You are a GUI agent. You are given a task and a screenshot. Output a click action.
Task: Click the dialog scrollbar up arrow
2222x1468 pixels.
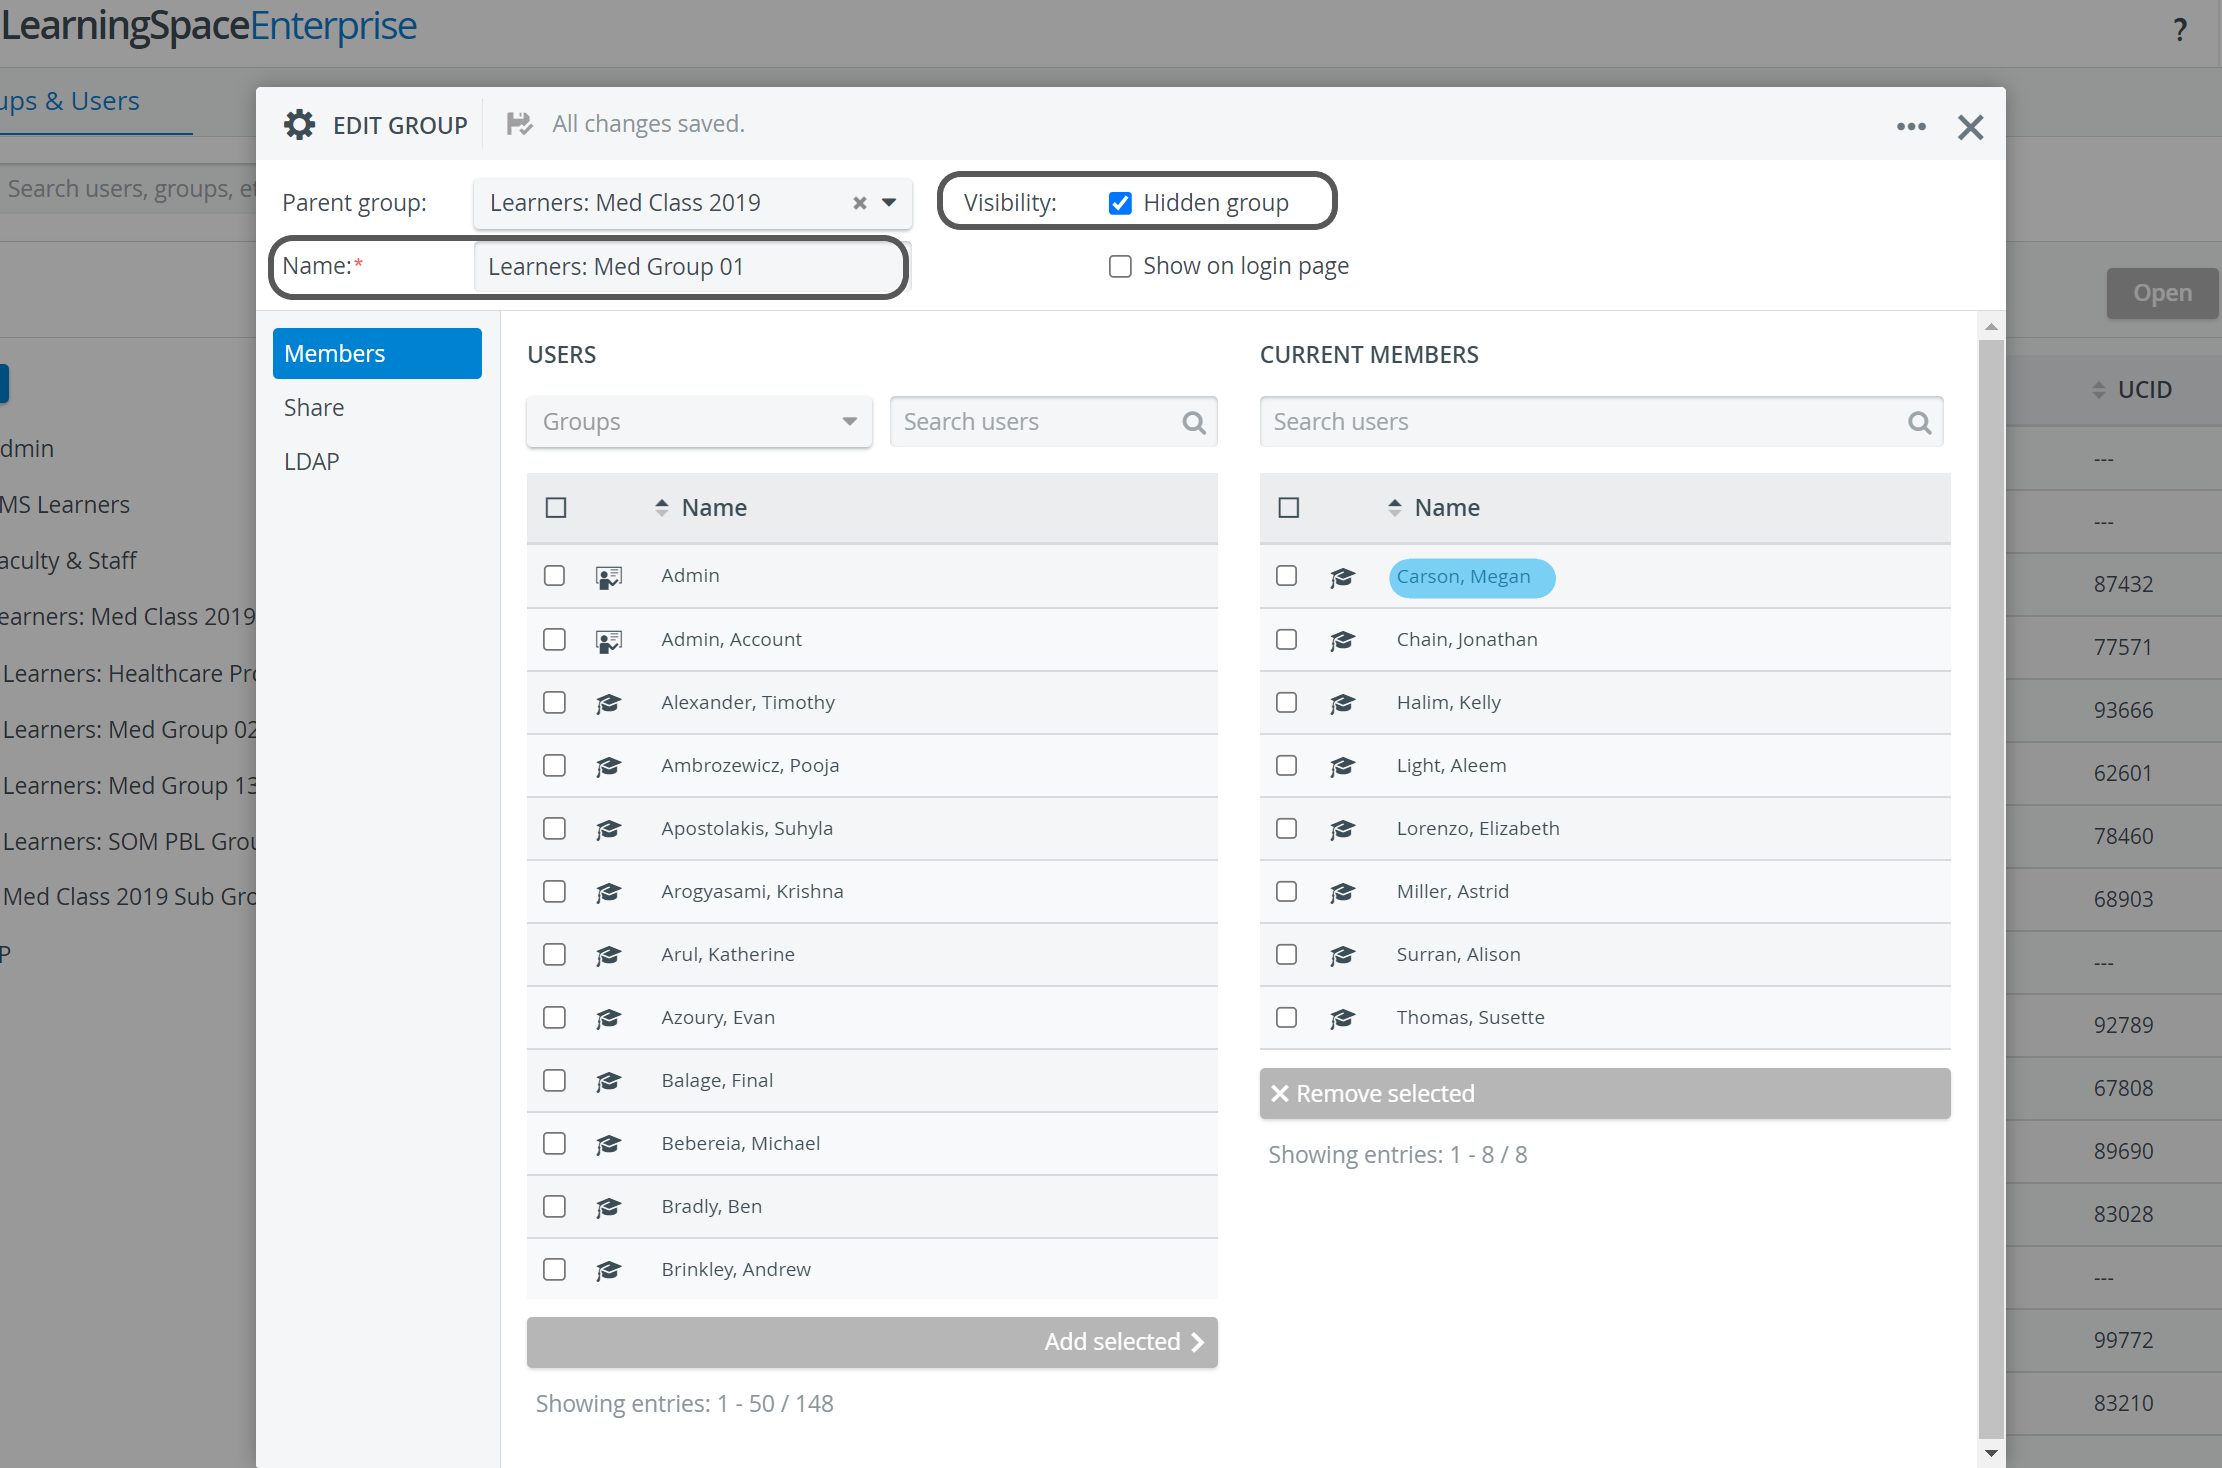1991,327
